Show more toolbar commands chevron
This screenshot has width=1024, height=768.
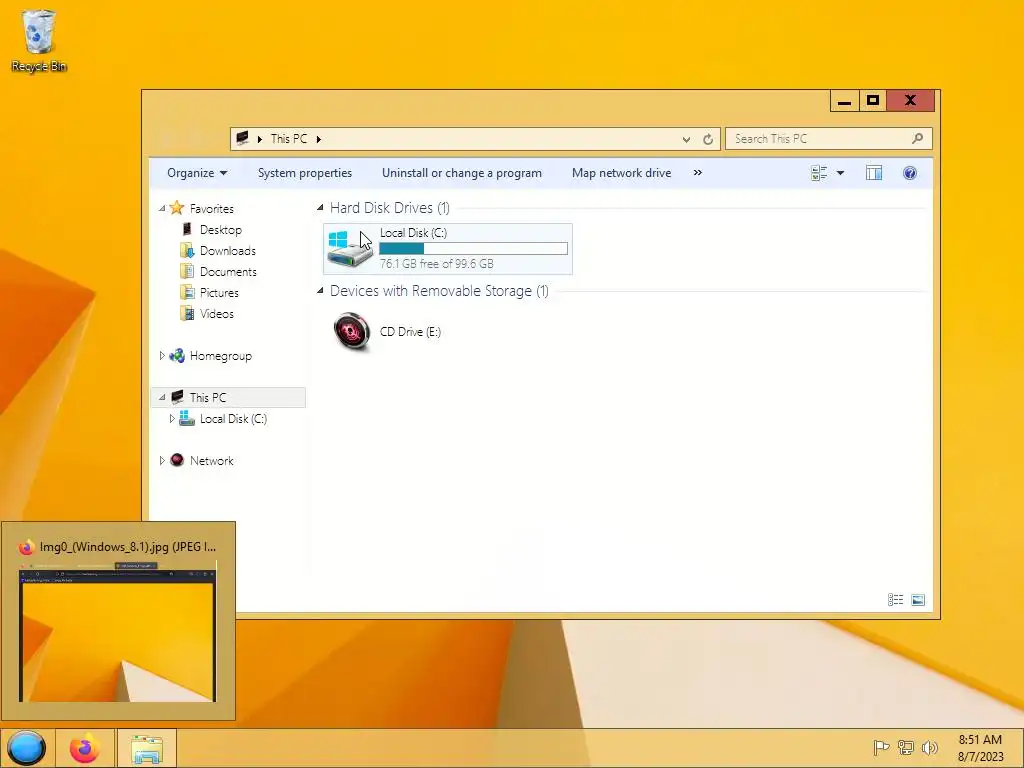(x=697, y=173)
